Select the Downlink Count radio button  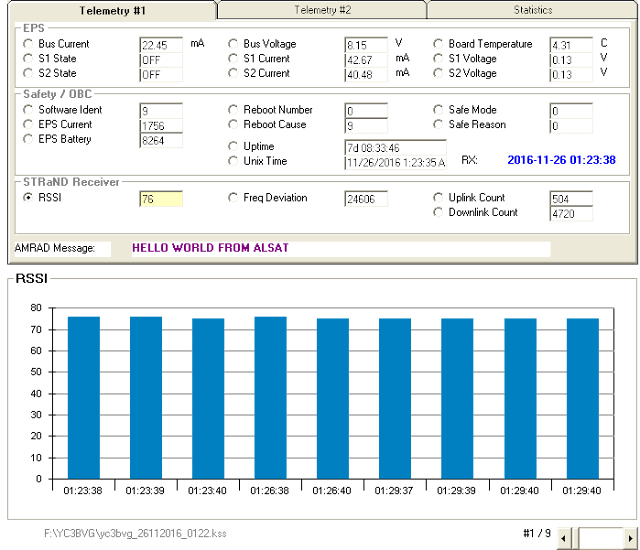coord(438,212)
